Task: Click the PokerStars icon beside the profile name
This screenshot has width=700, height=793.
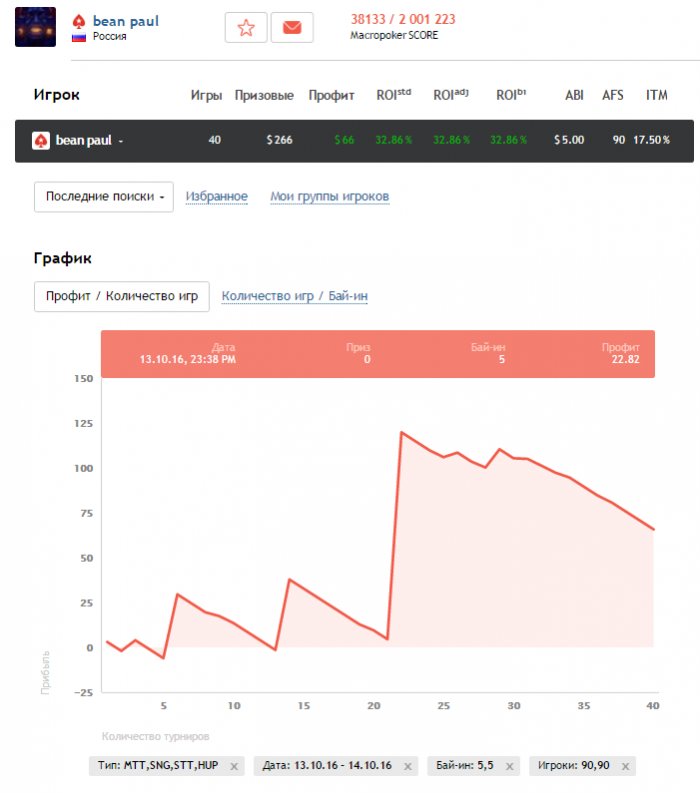Action: [79, 21]
